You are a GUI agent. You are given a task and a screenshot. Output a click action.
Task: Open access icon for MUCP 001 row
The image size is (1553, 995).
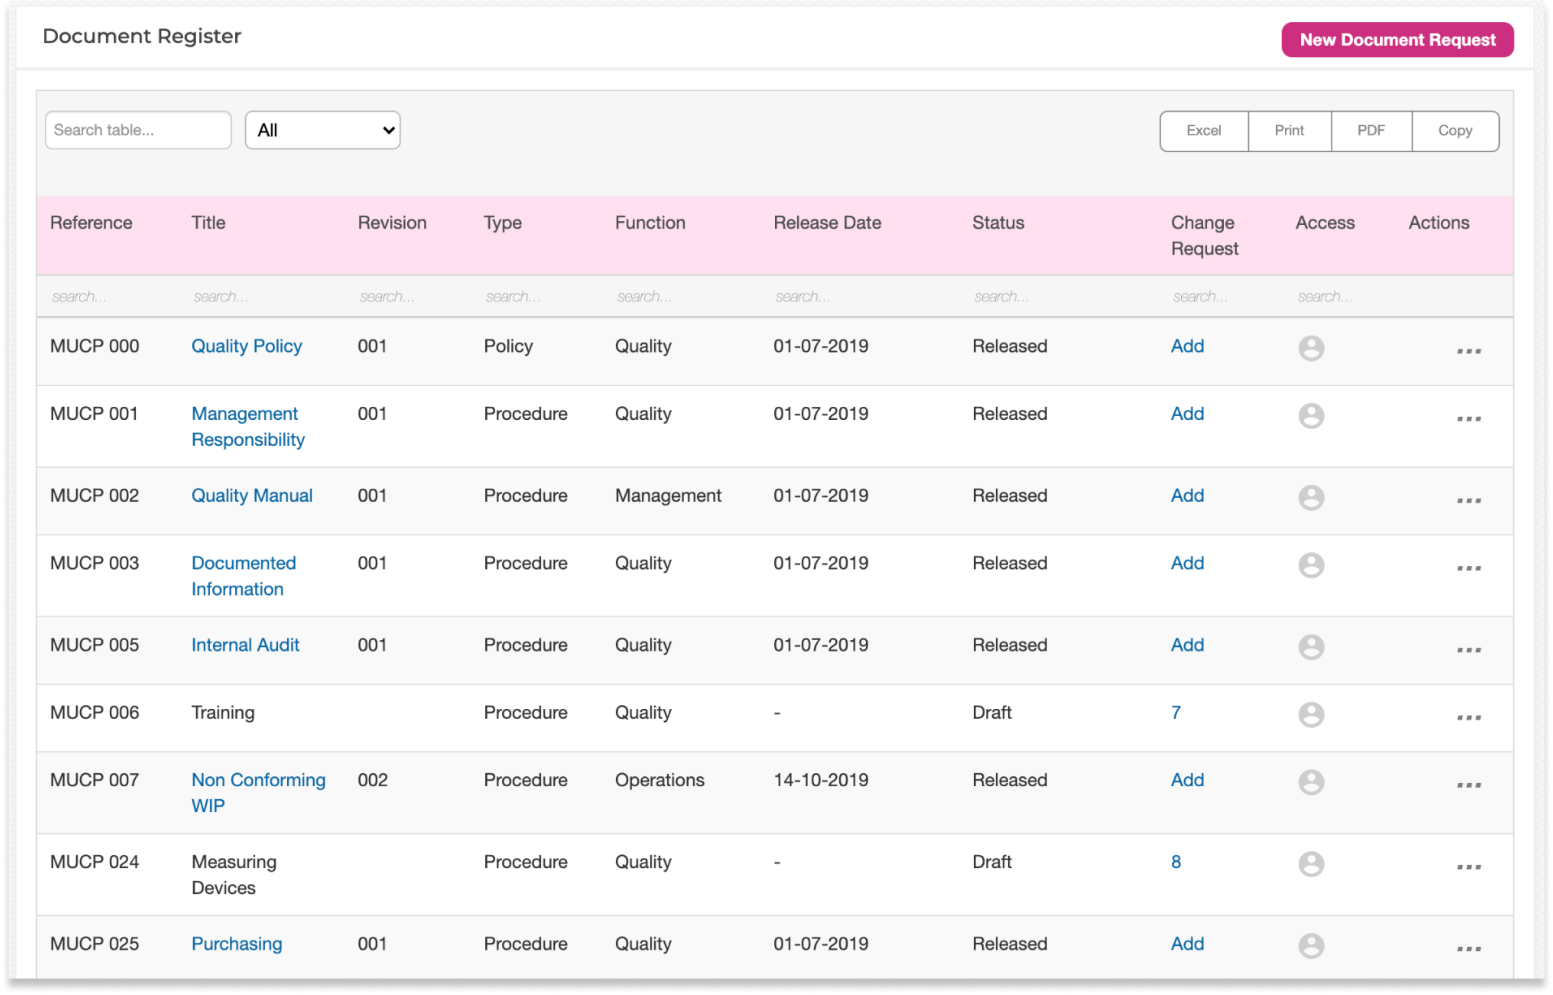pyautogui.click(x=1311, y=416)
